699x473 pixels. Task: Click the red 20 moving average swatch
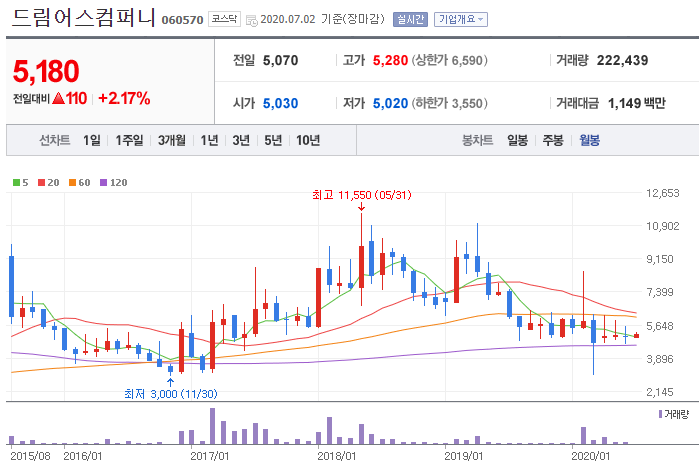tap(41, 182)
